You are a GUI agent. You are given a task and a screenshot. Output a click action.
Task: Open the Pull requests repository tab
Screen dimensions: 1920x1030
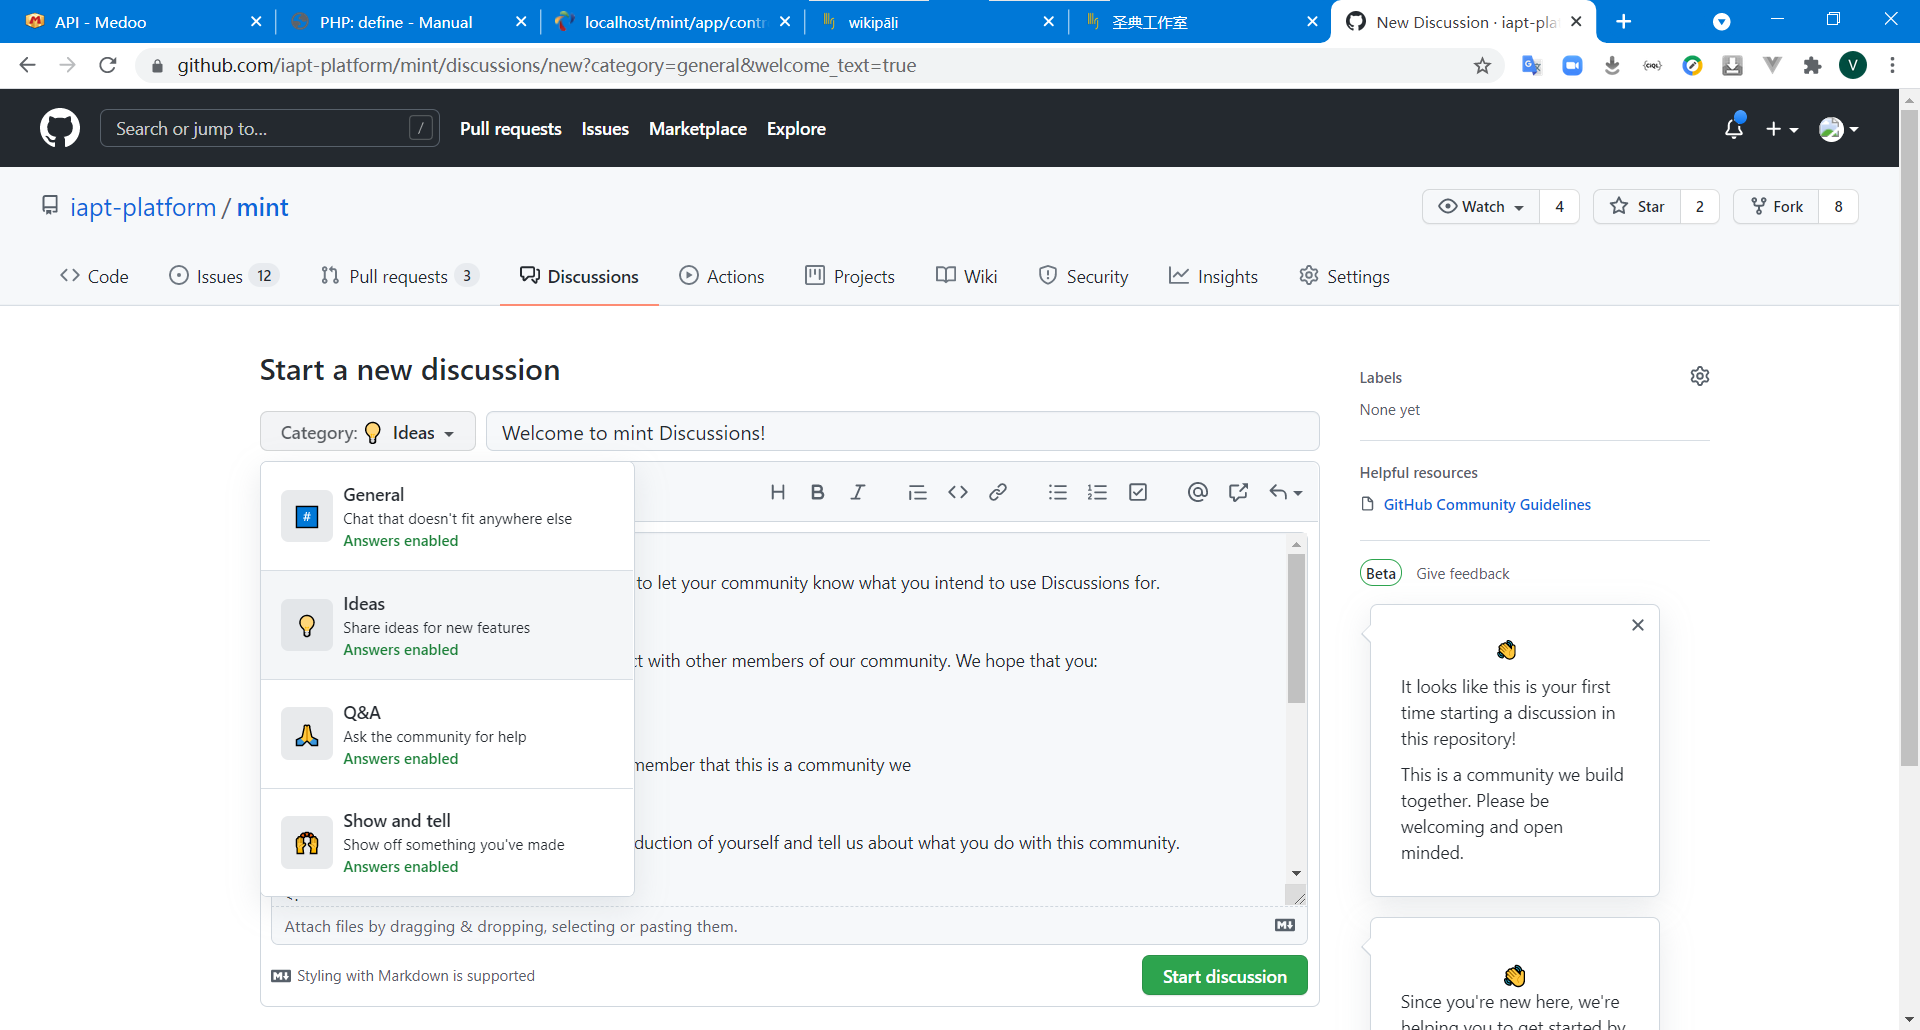pyautogui.click(x=399, y=276)
